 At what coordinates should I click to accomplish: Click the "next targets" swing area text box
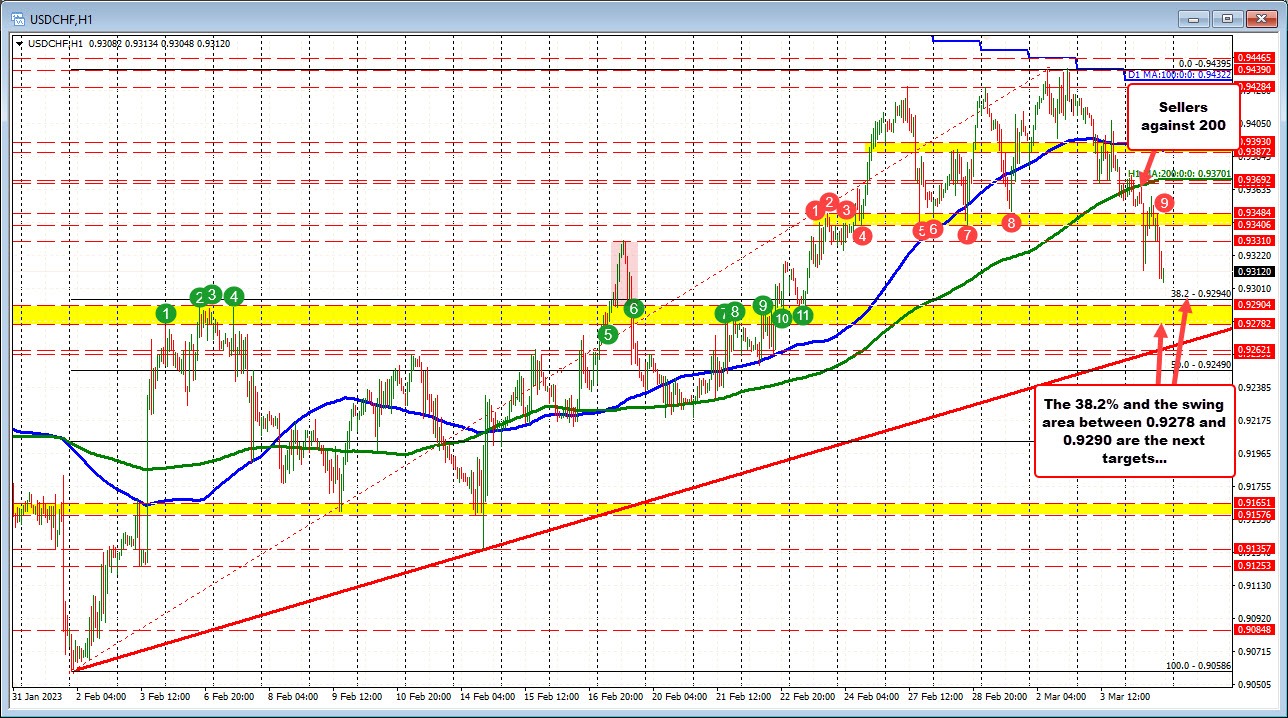(1135, 430)
